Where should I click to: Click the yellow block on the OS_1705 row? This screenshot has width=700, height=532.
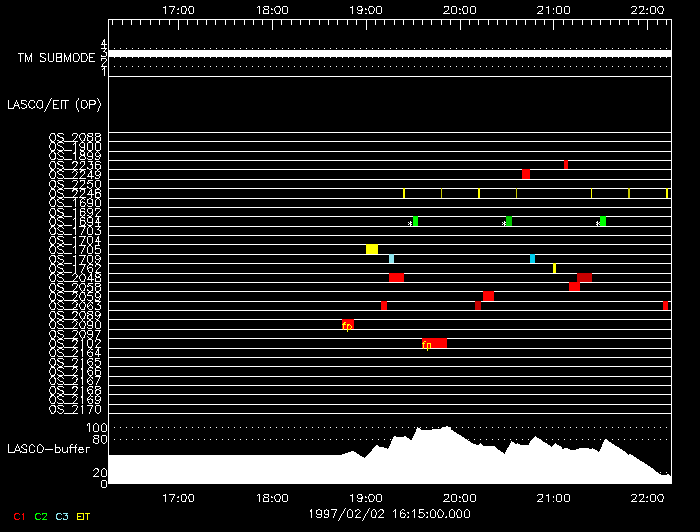pyautogui.click(x=372, y=249)
